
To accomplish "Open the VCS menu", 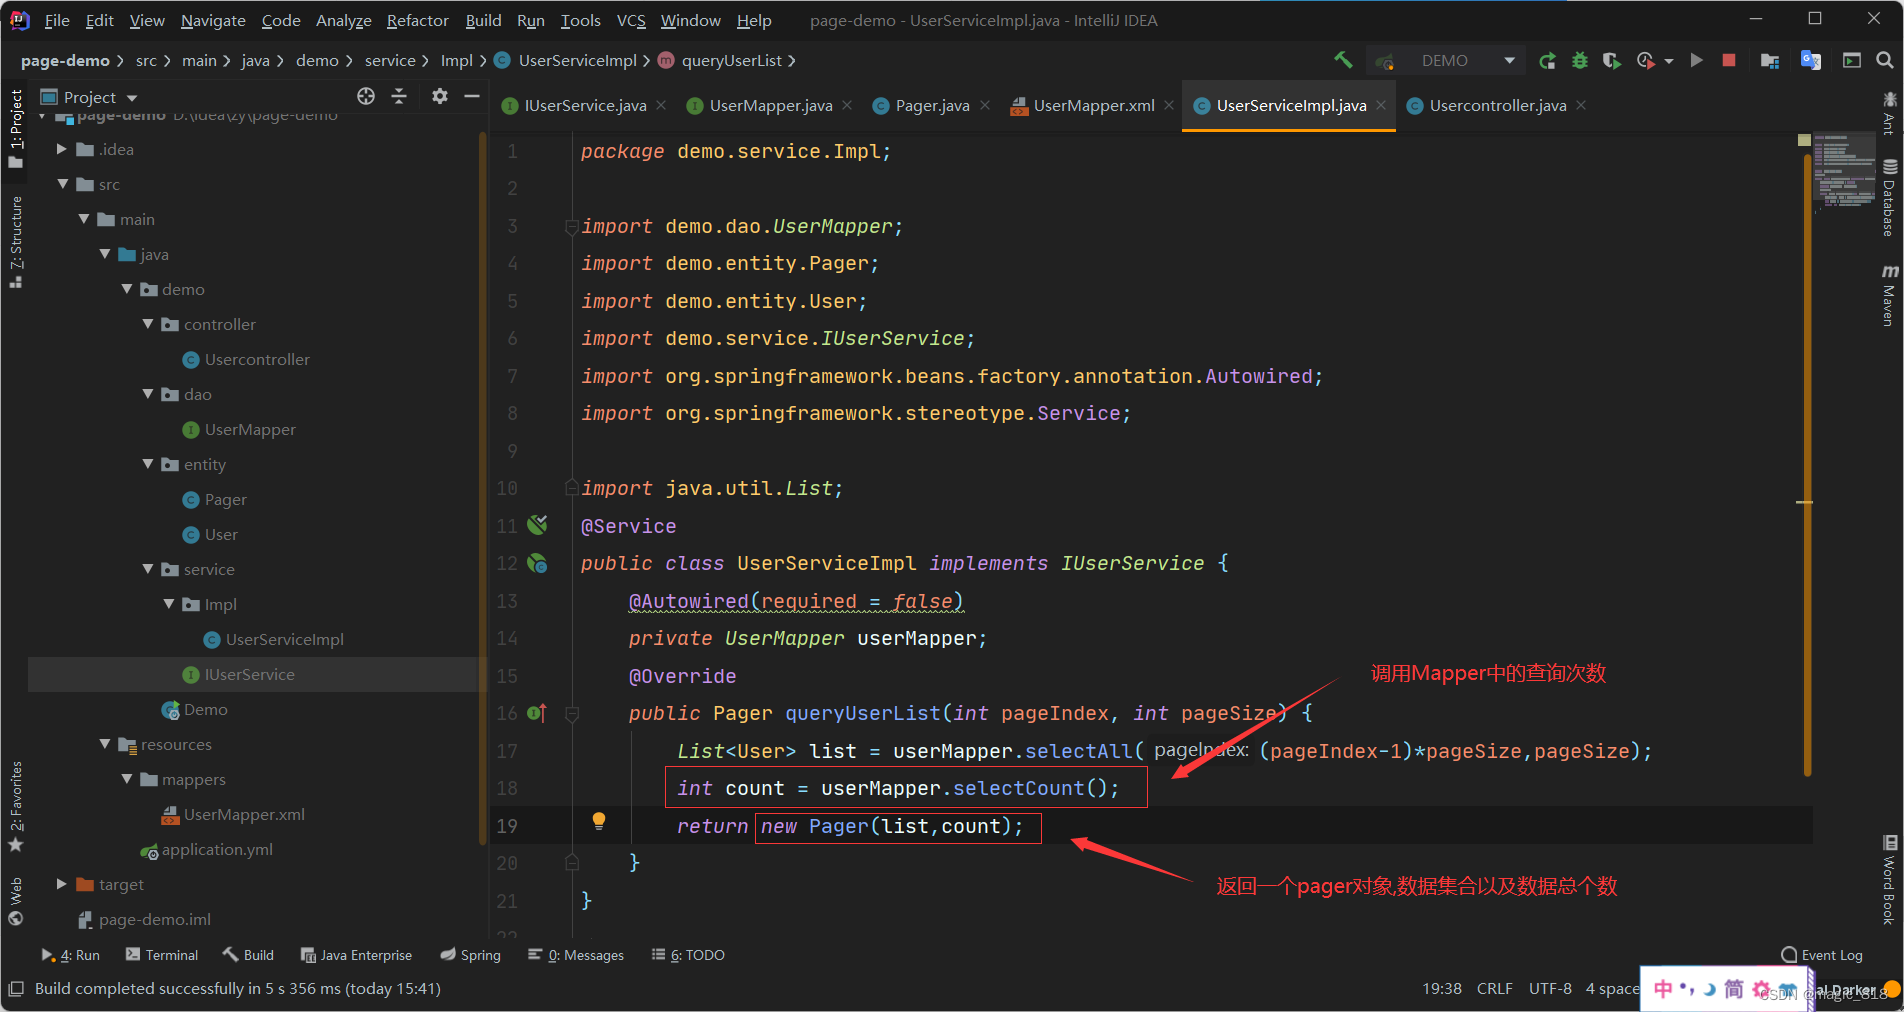I will (631, 20).
